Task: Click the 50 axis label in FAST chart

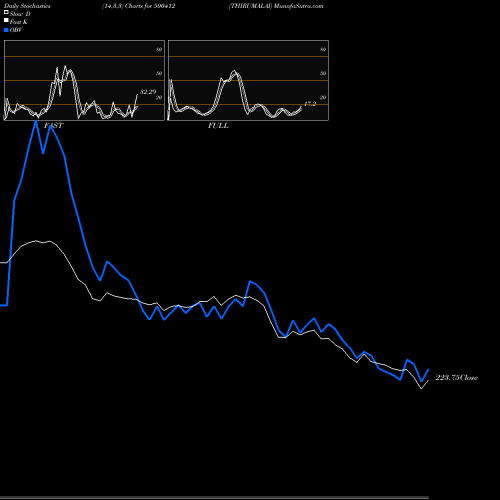Action: pos(159,73)
